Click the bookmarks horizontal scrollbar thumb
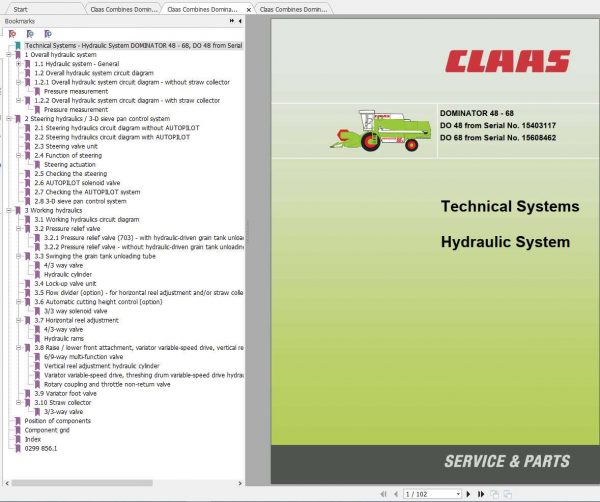600x502 pixels. (x=82, y=483)
